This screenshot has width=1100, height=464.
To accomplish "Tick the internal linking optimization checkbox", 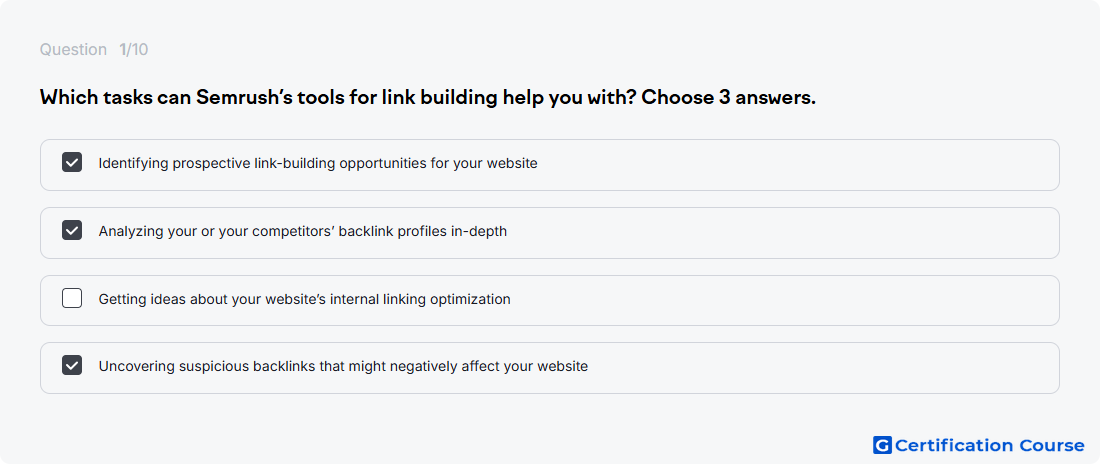I will pyautogui.click(x=72, y=298).
